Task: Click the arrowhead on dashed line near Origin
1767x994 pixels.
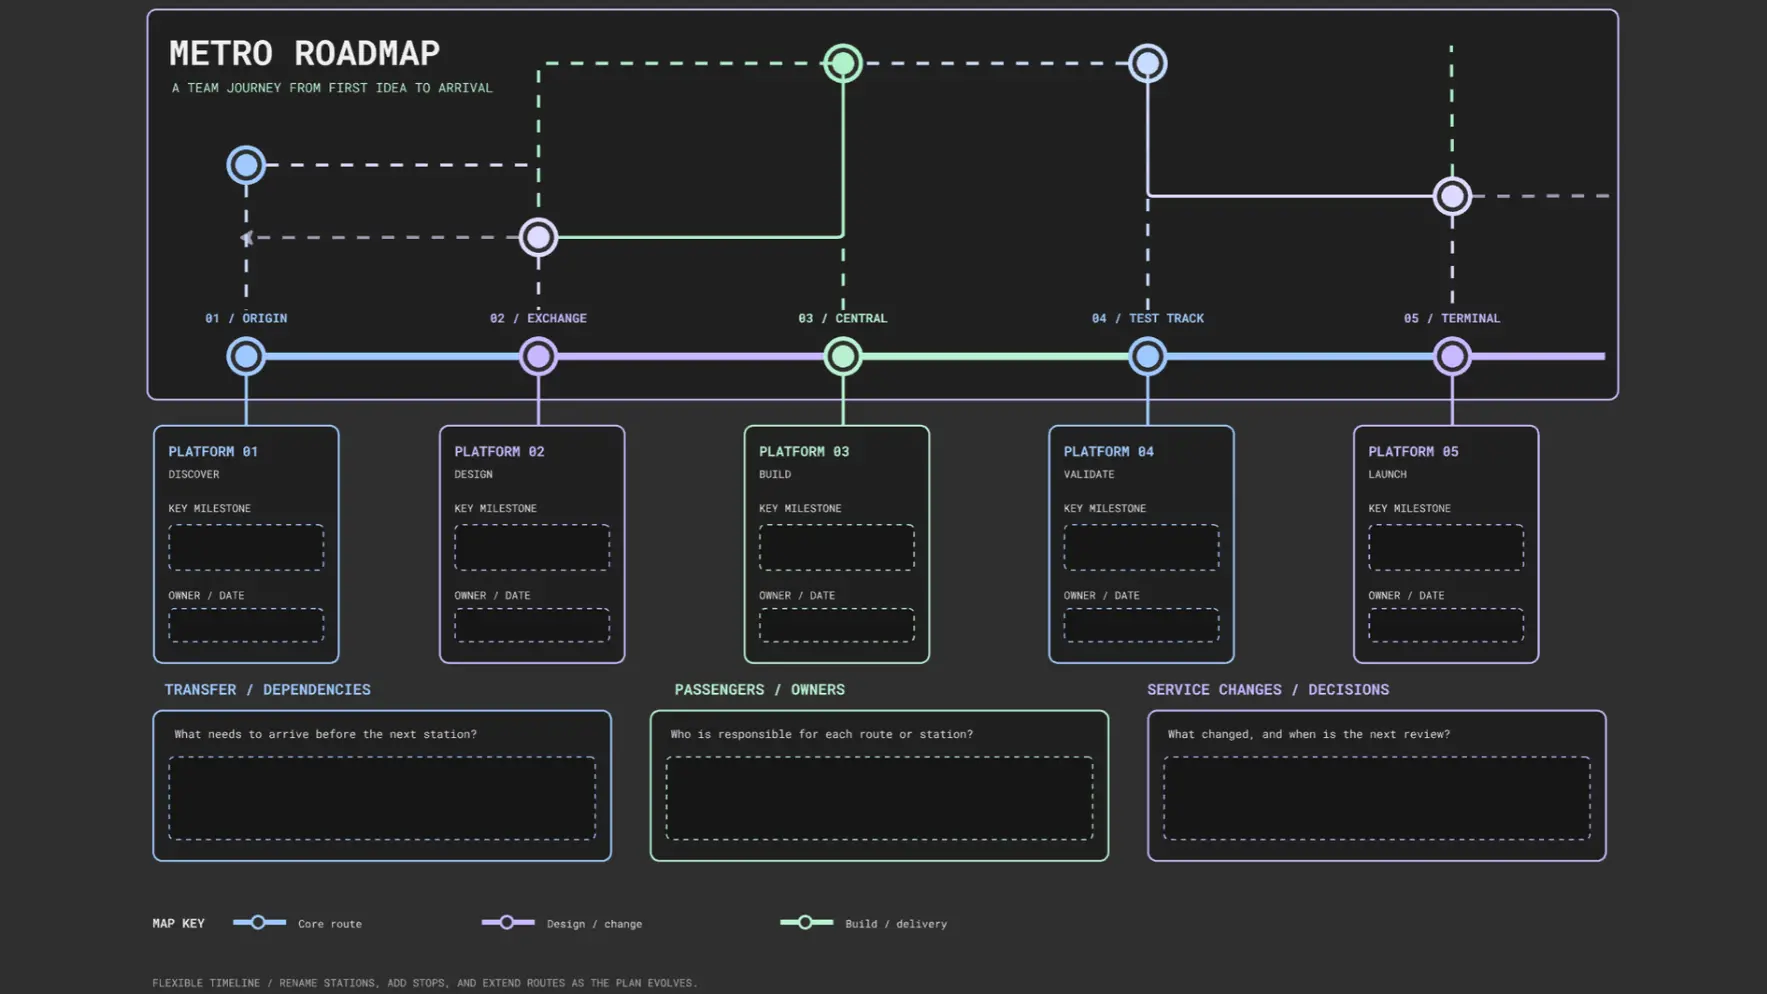Action: pyautogui.click(x=246, y=238)
